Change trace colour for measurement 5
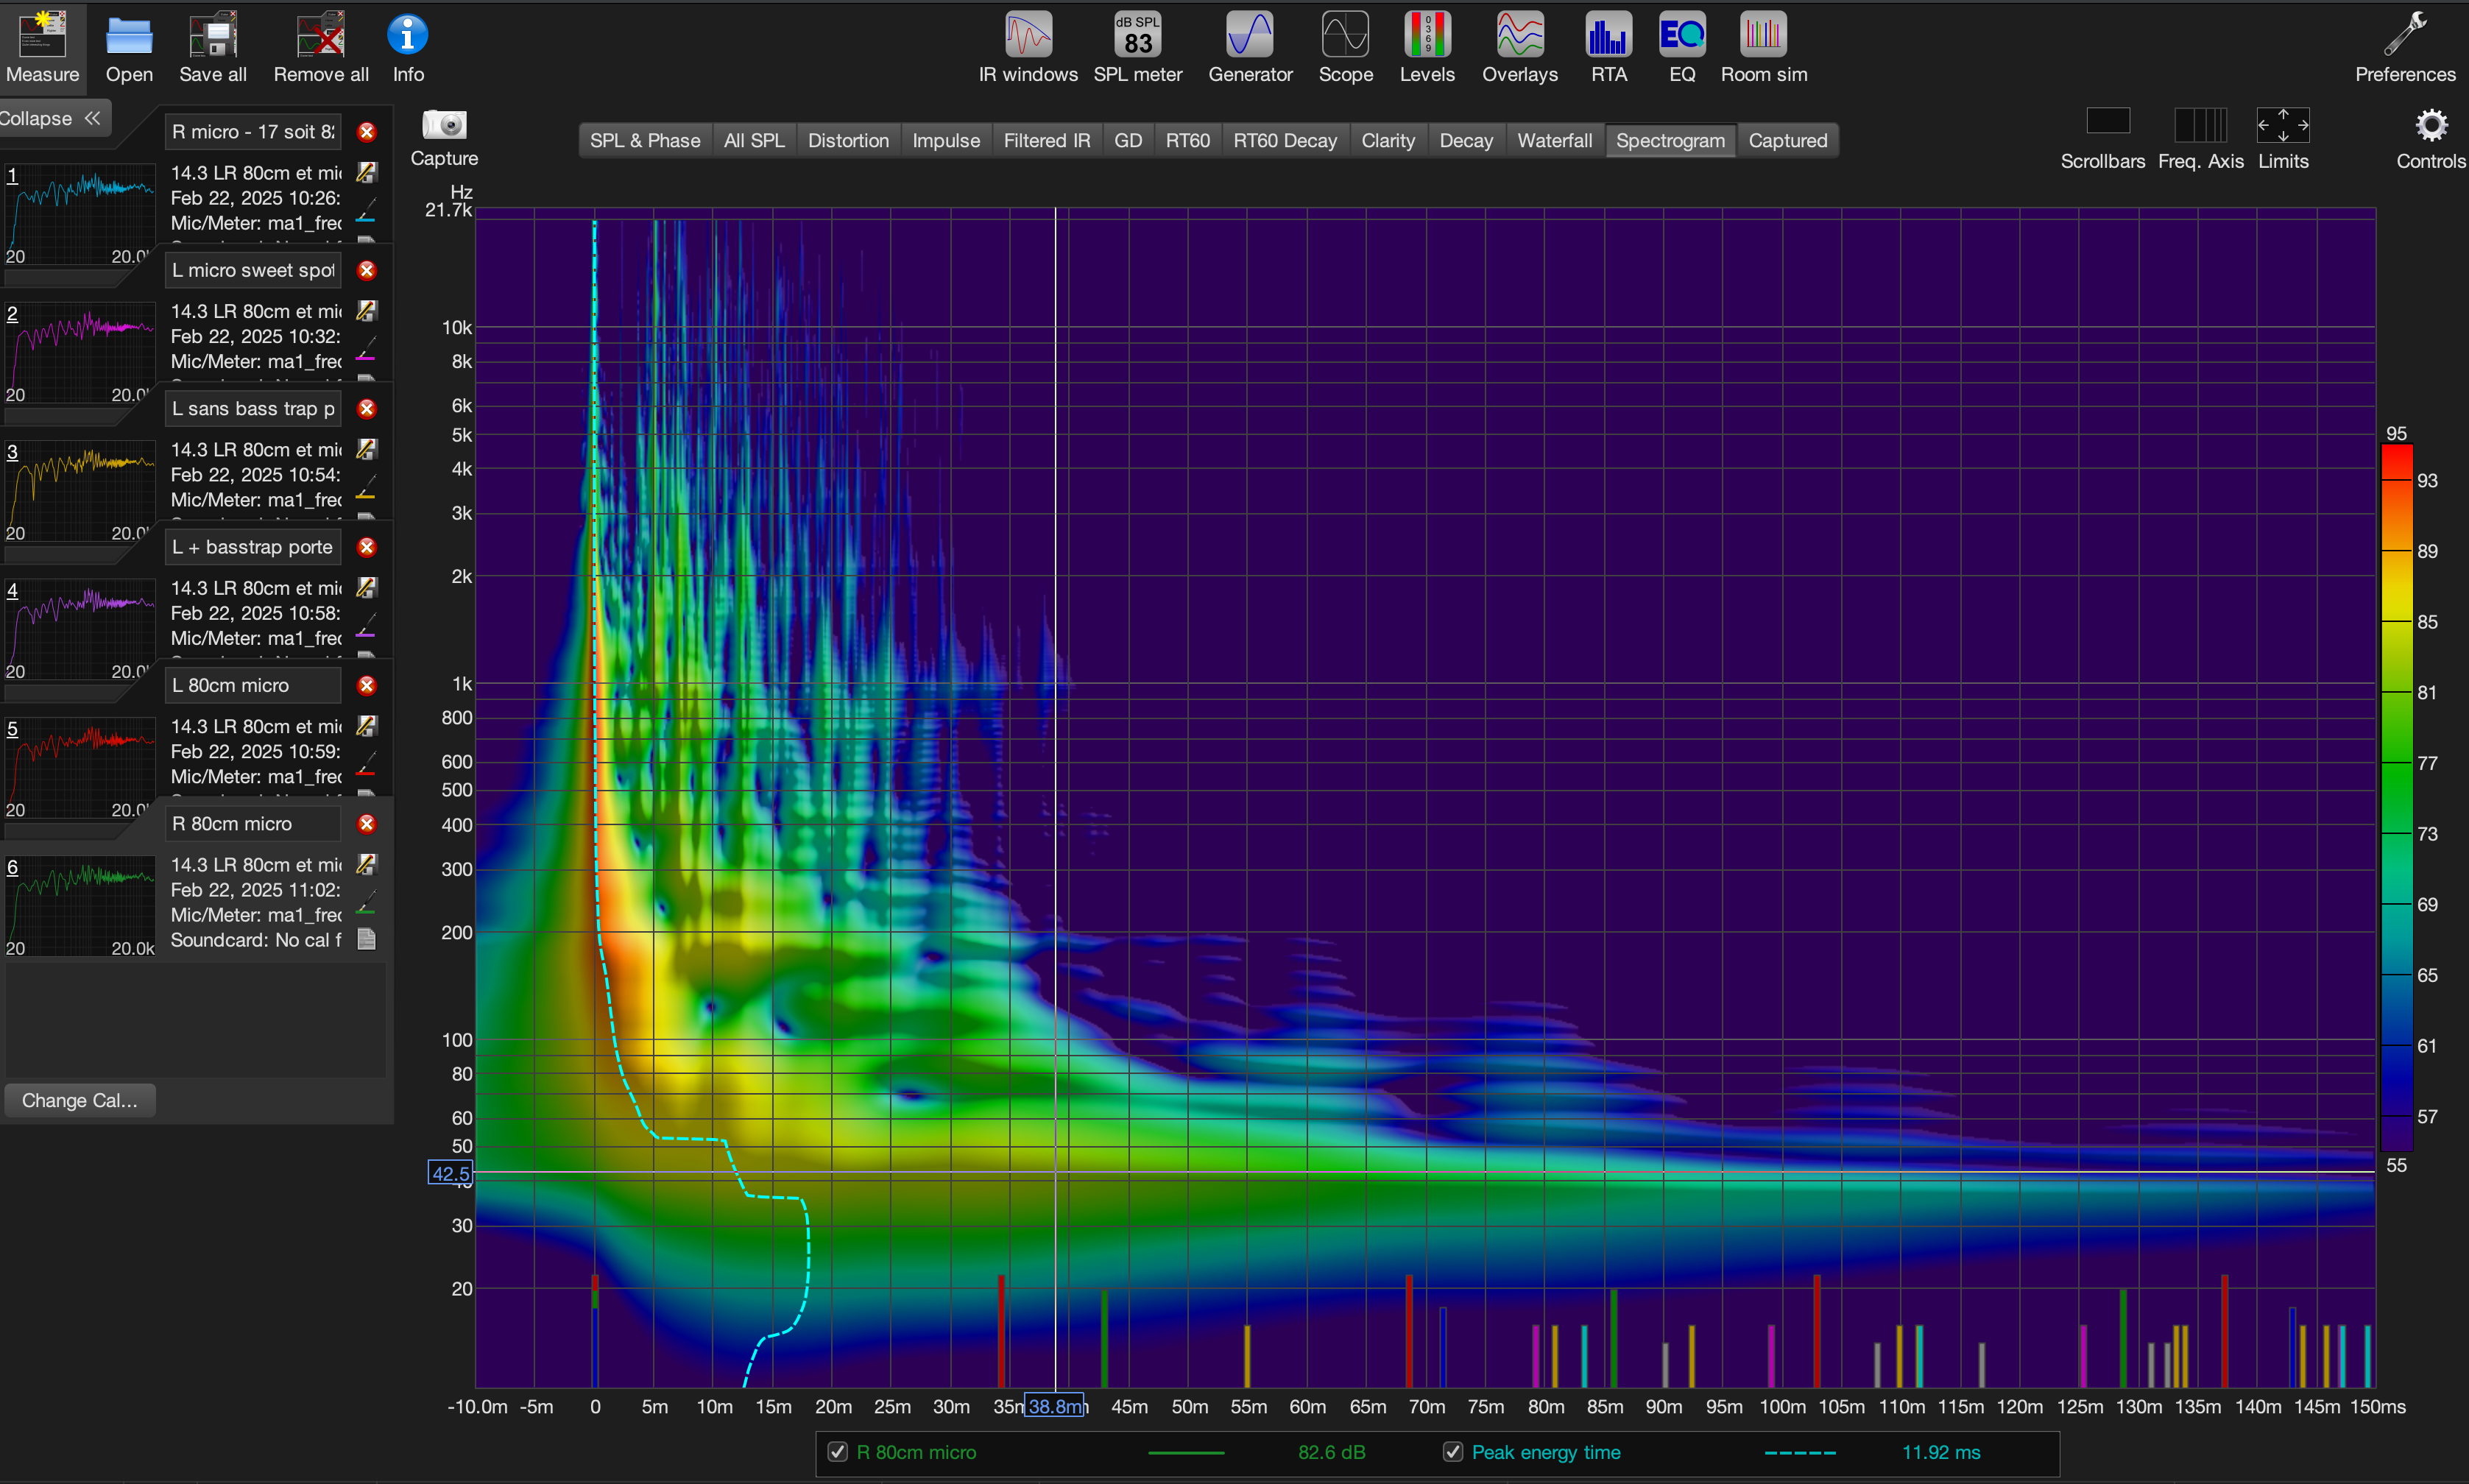The image size is (2469, 1484). (366, 765)
